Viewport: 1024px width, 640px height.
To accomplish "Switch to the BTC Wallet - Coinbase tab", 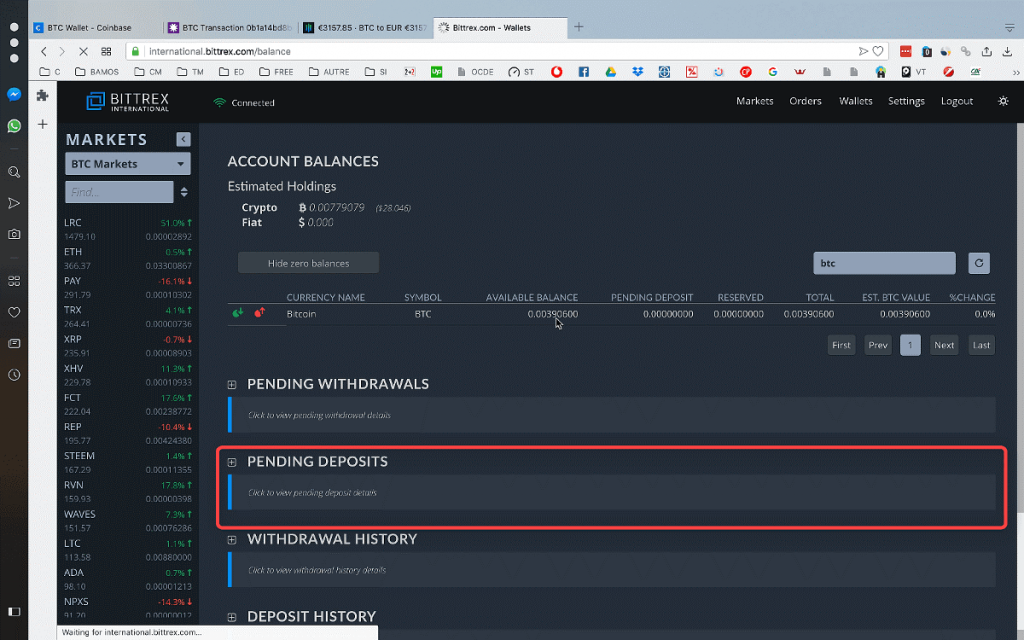I will click(96, 27).
